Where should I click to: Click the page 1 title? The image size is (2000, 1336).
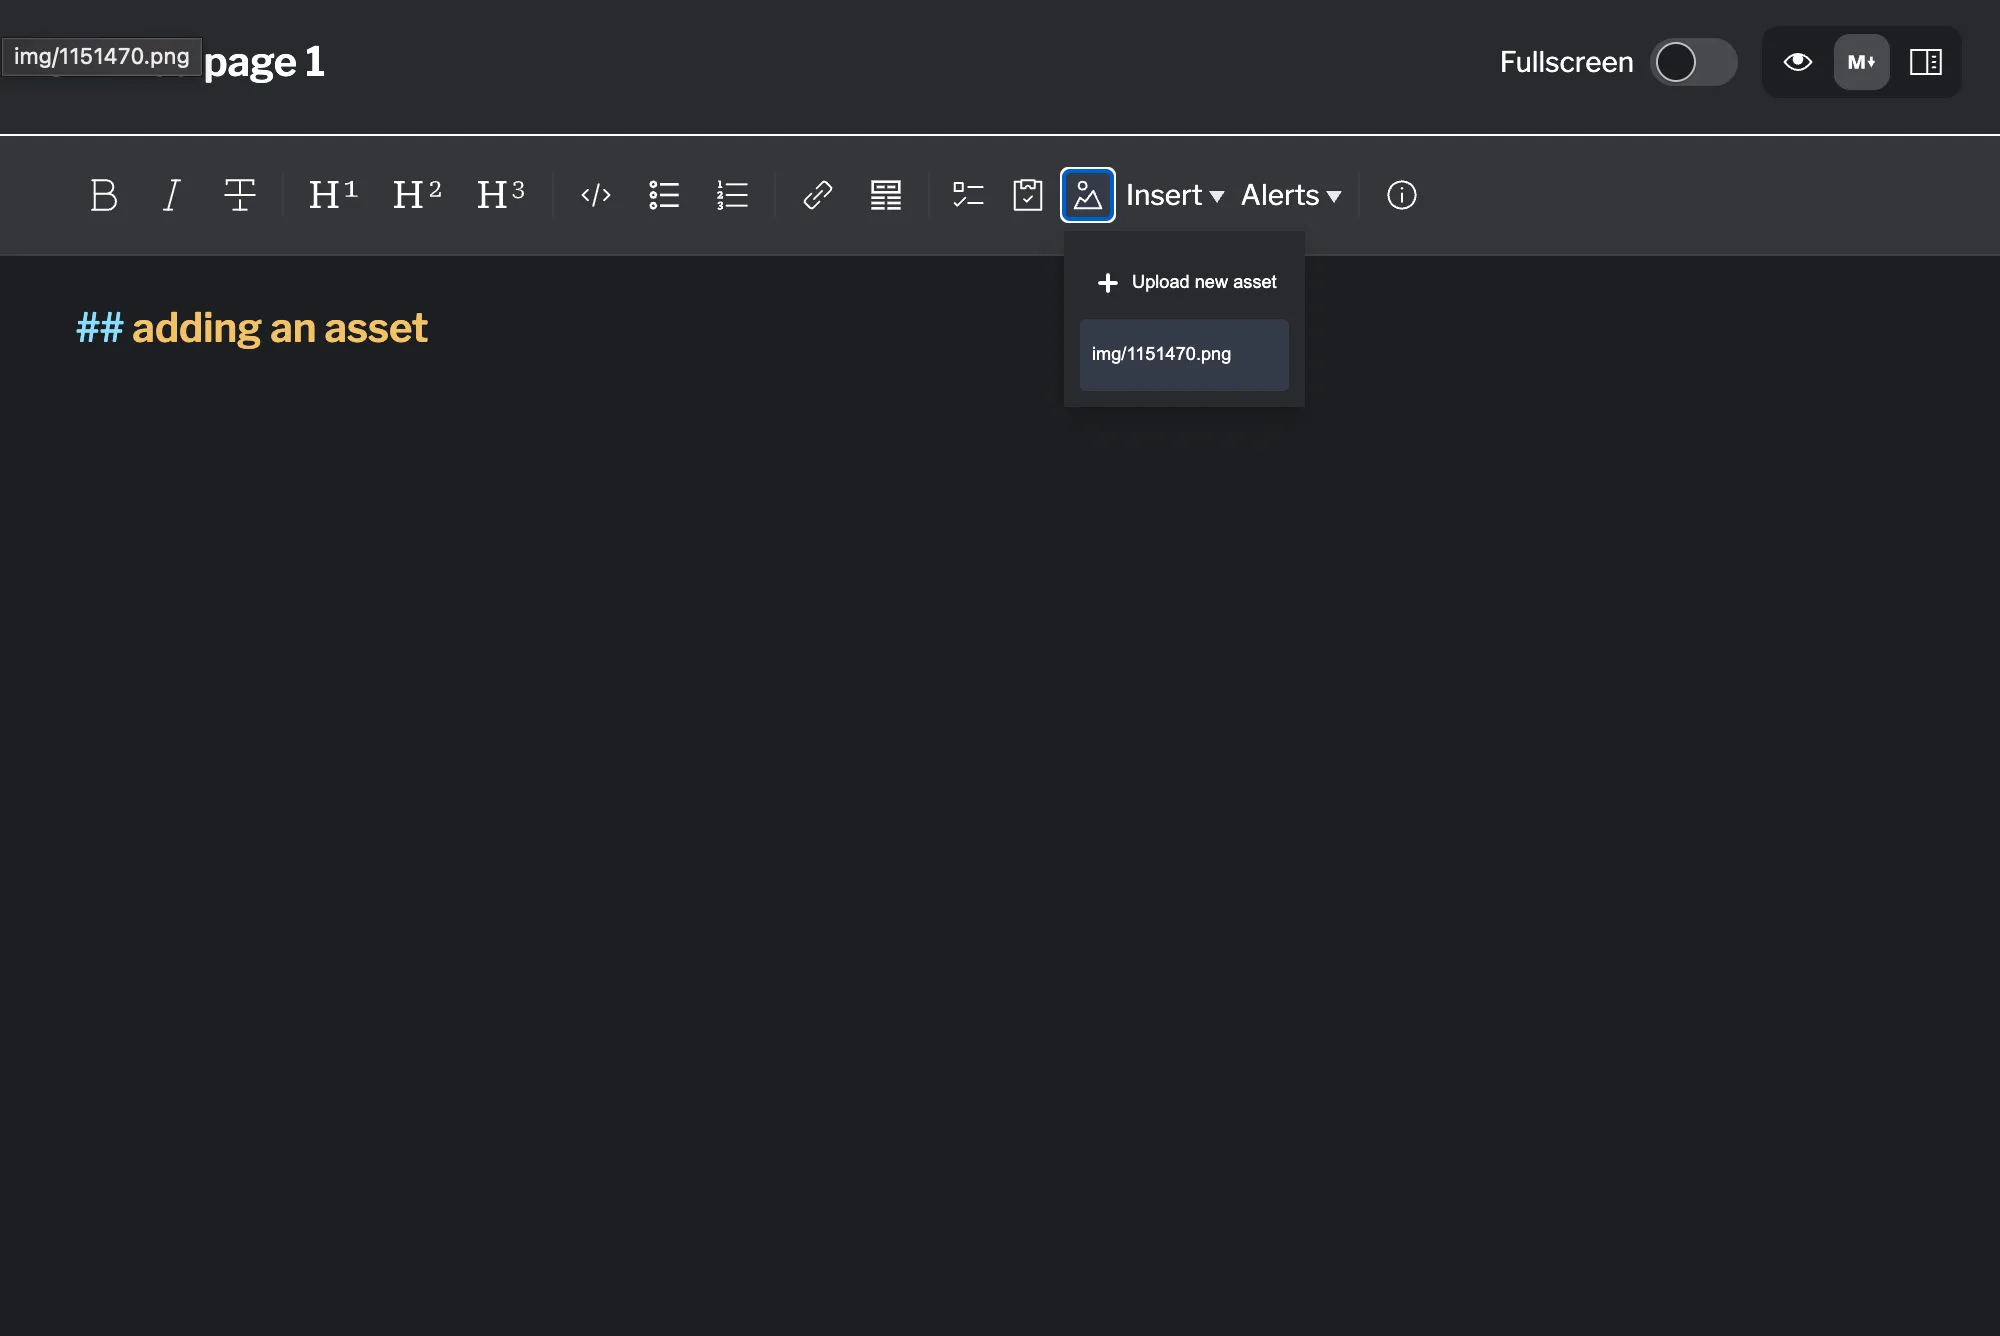click(x=264, y=62)
